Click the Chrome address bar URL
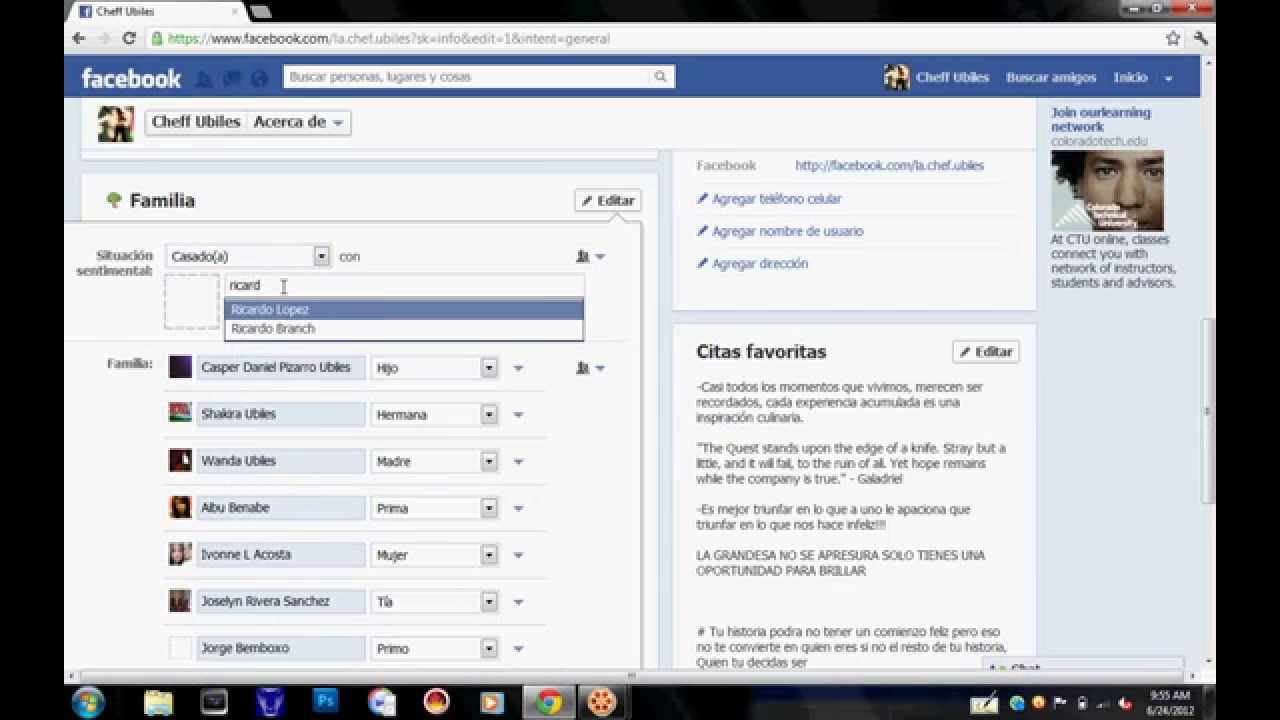Image resolution: width=1280 pixels, height=720 pixels. pyautogui.click(x=389, y=39)
